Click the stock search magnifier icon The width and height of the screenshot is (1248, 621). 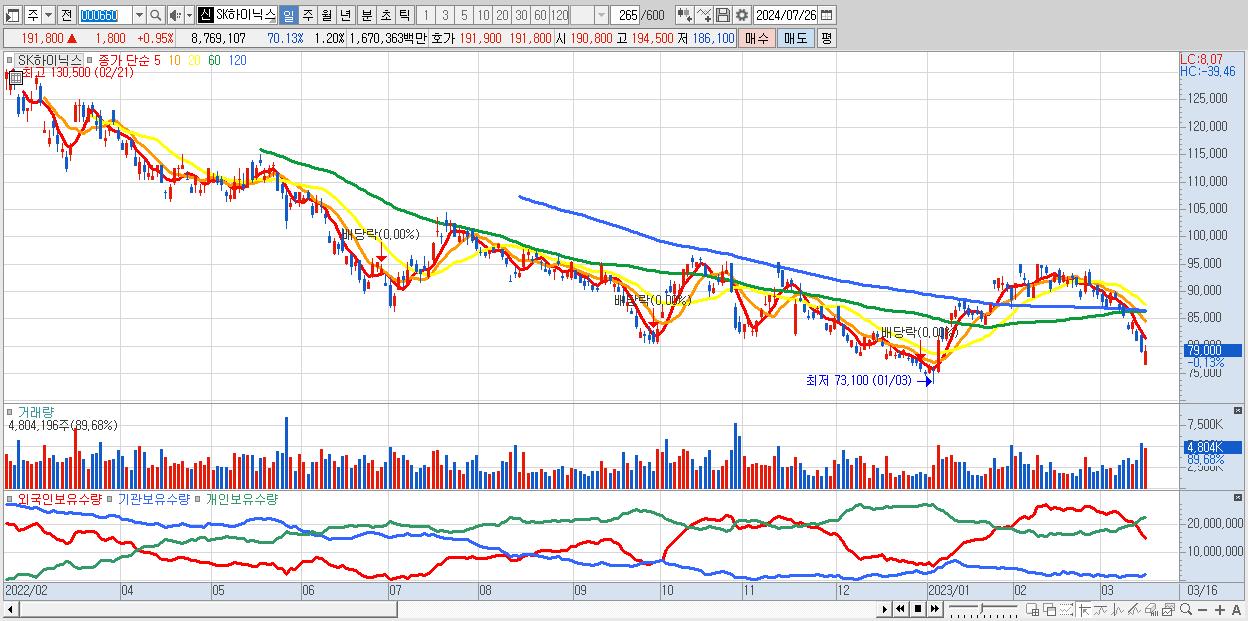point(154,15)
